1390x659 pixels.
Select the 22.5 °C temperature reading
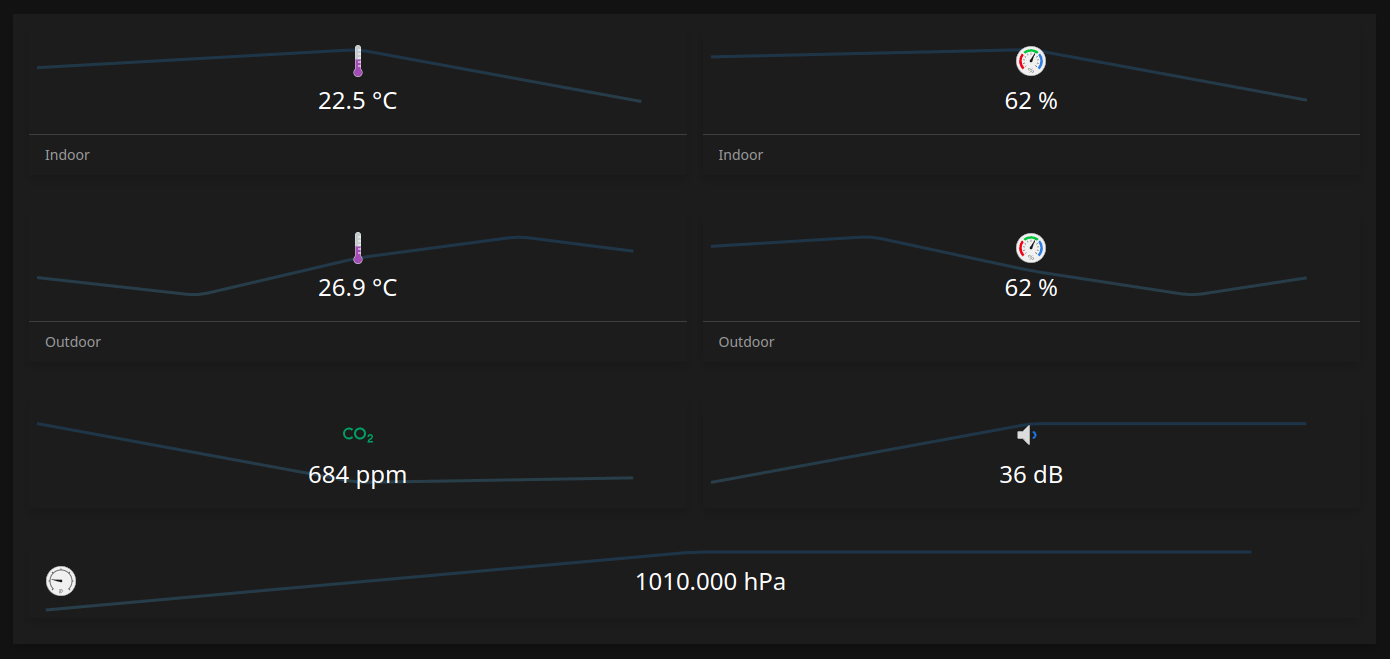click(357, 100)
